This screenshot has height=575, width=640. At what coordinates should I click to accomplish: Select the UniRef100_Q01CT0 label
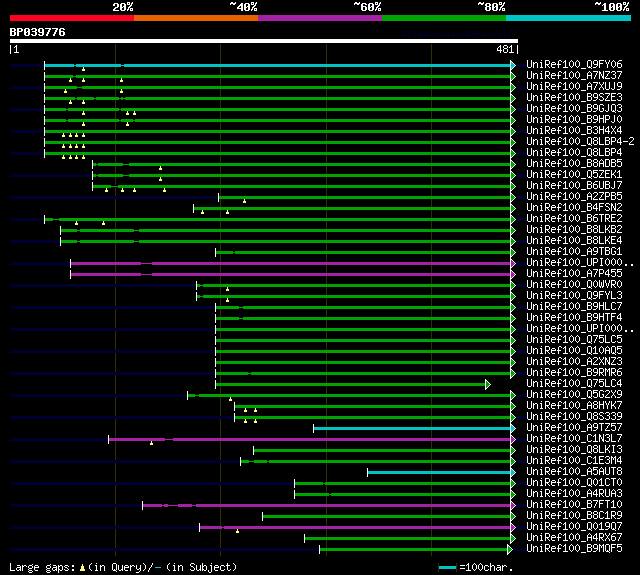click(574, 483)
